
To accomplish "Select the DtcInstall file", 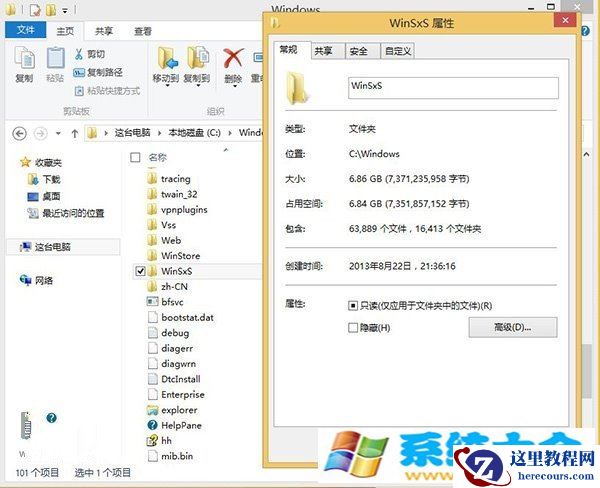I will [174, 379].
